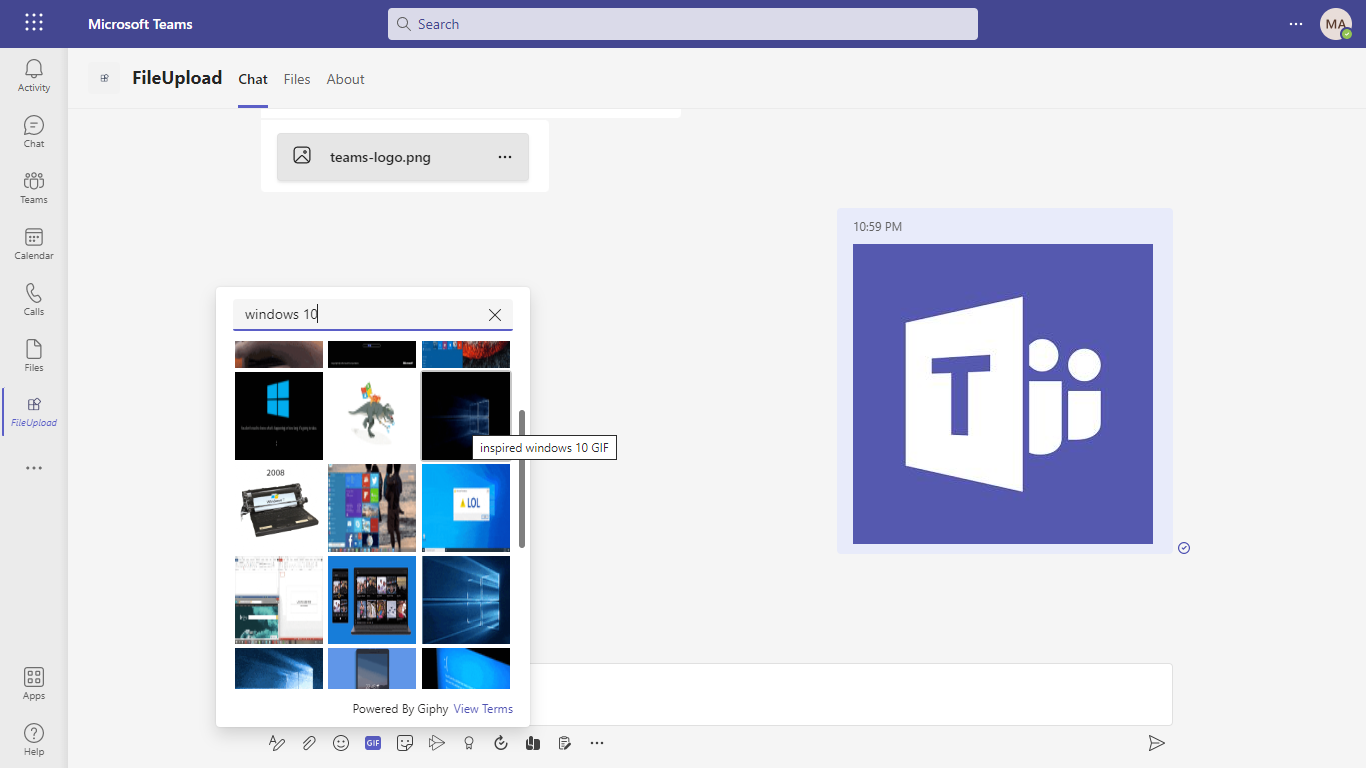Click the Powered By Giphy label
1366x768 pixels.
tap(400, 709)
